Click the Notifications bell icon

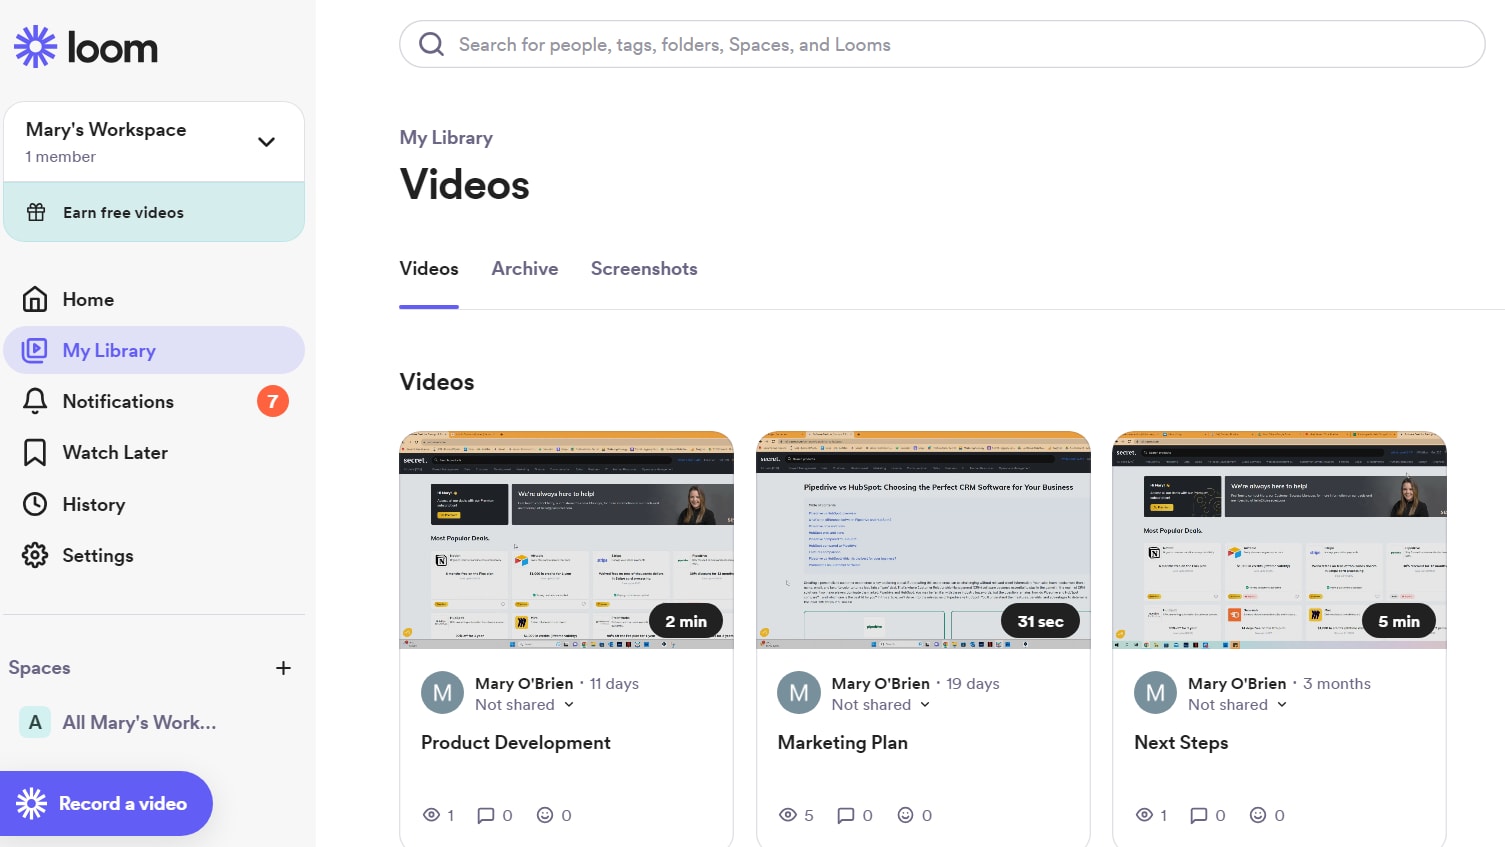35,401
